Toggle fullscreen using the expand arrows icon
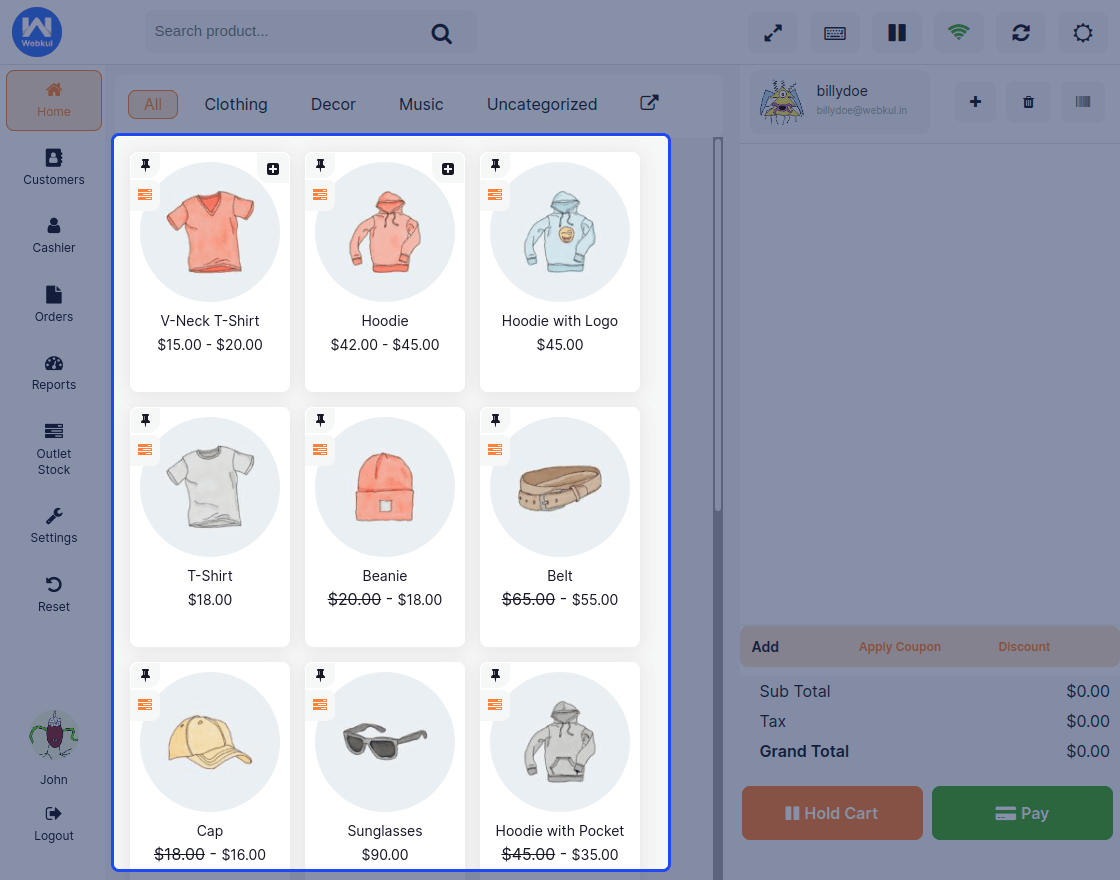The image size is (1120, 880). point(772,32)
